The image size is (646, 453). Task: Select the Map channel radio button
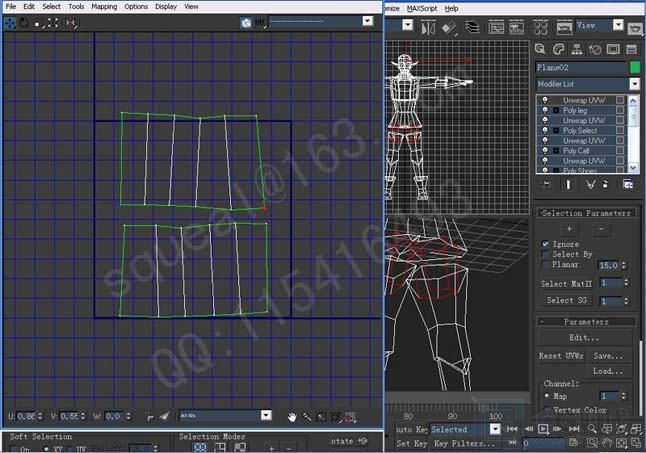tap(547, 396)
